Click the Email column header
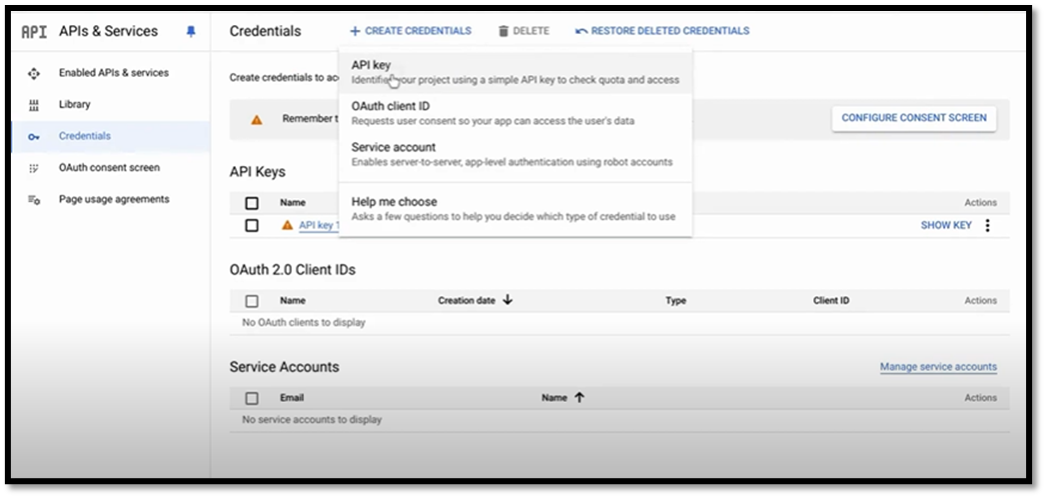Image resolution: width=1045 pixels, height=497 pixels. (292, 398)
